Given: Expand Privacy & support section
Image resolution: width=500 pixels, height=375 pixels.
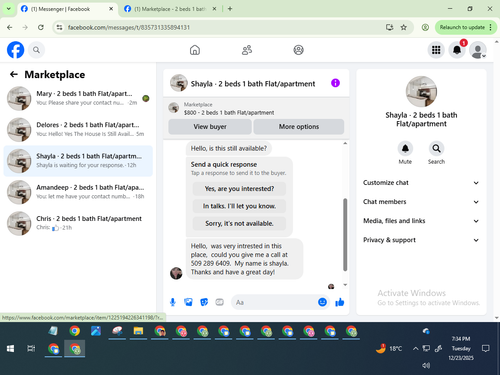Looking at the screenshot, I should pos(421,240).
